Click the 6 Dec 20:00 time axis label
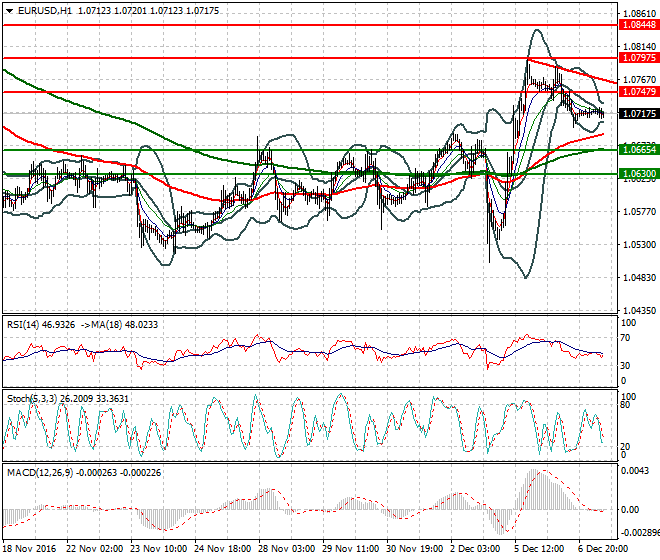 click(x=604, y=549)
